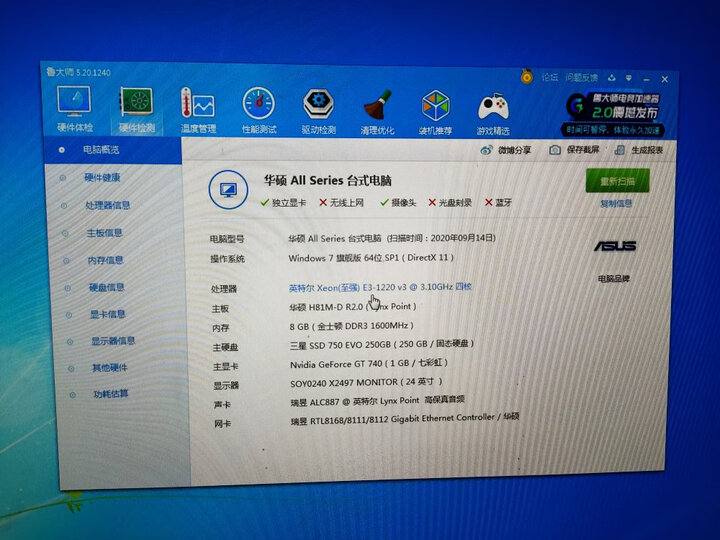Click the 8 GB 金士顿 DDR3 memory text
Viewport: 720px width, 540px height.
pos(352,326)
